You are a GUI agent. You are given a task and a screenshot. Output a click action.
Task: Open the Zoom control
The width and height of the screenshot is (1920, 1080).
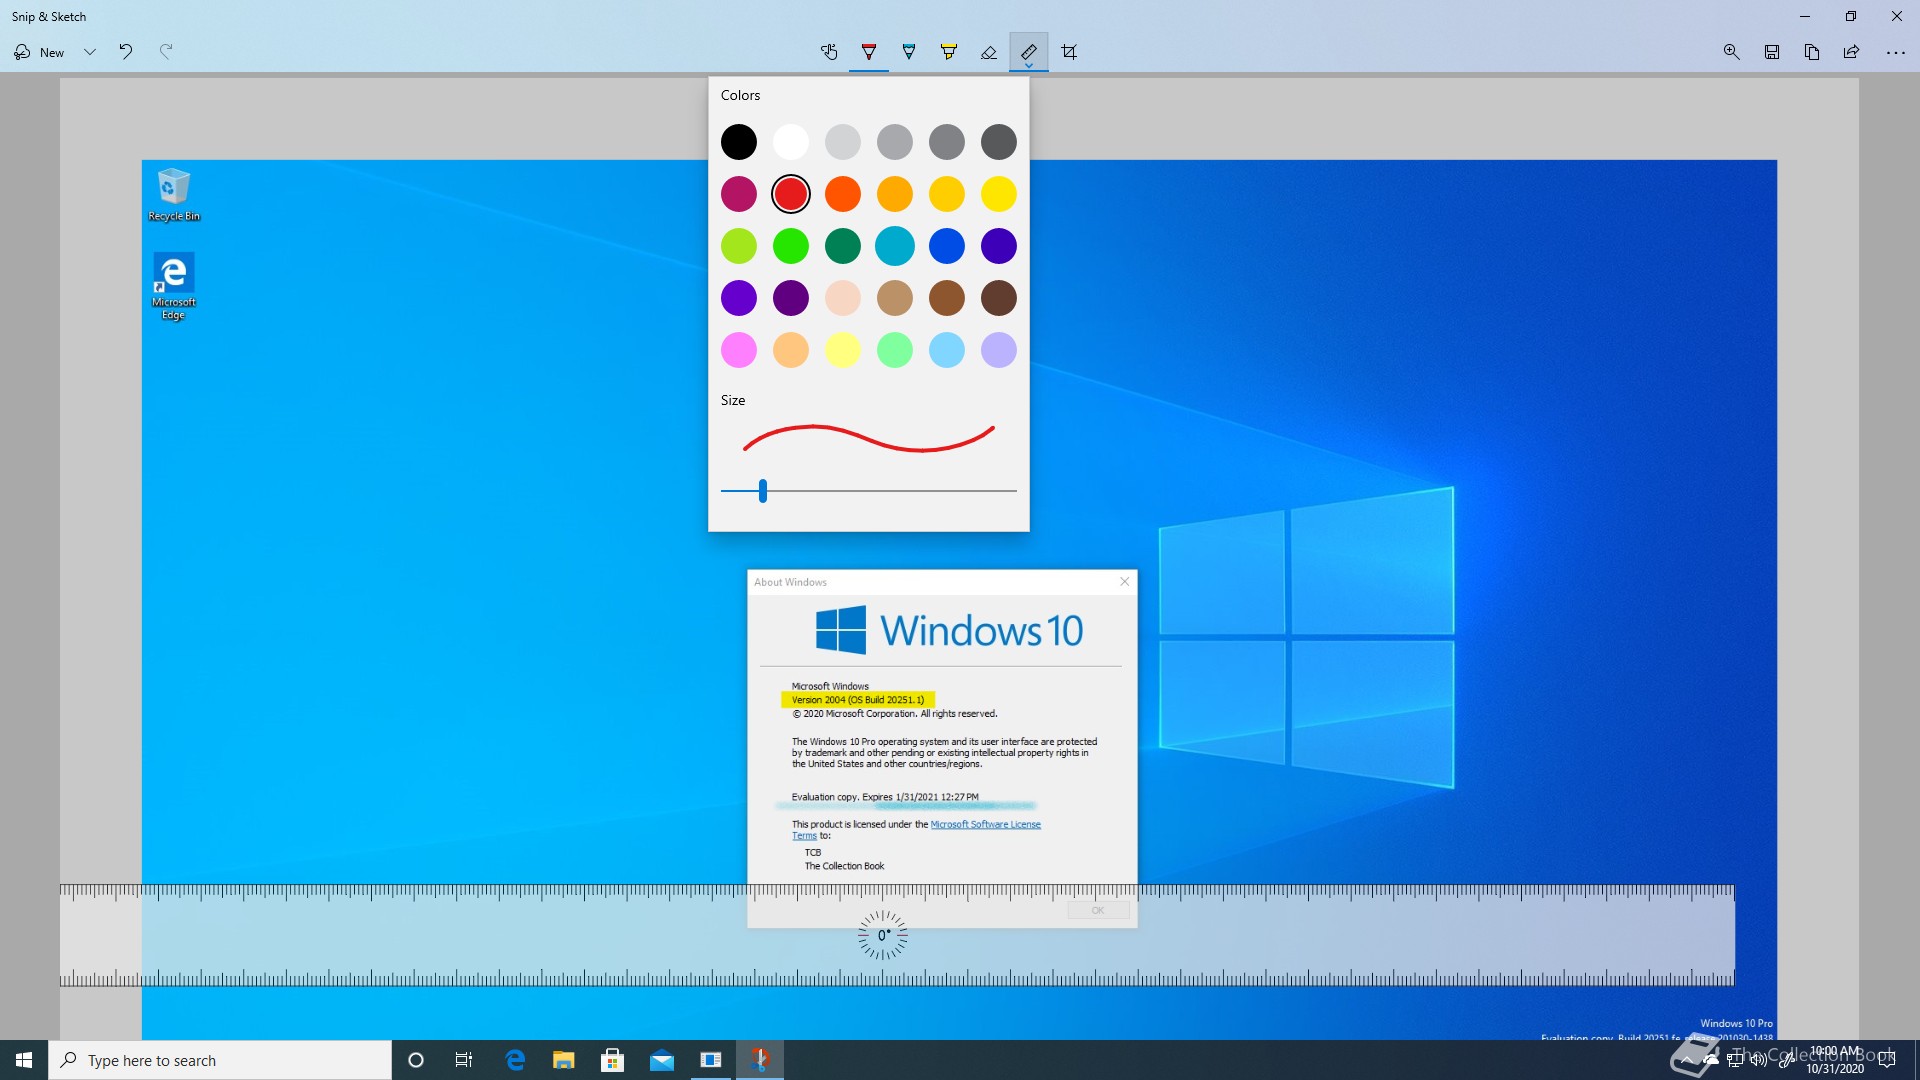[1732, 52]
